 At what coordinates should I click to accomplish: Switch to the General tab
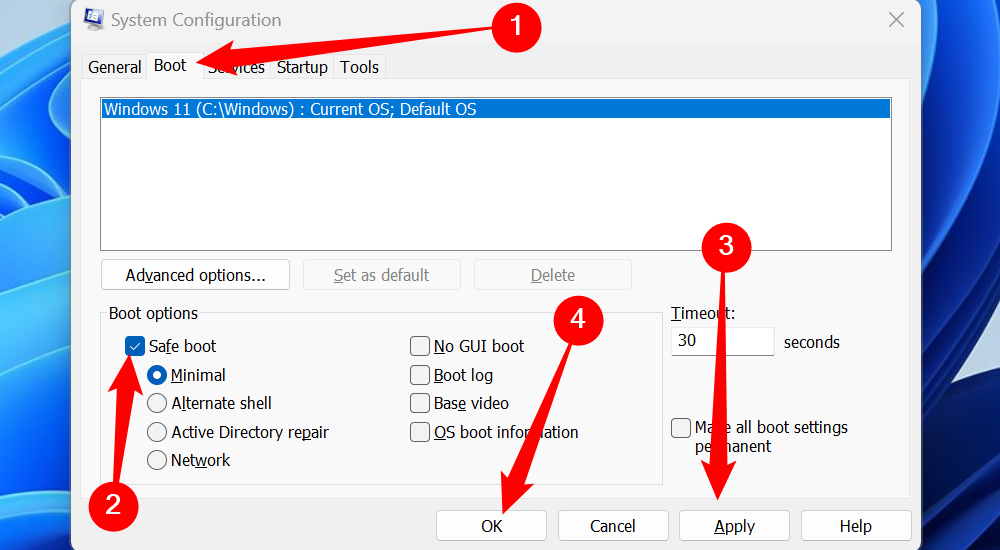click(x=115, y=67)
